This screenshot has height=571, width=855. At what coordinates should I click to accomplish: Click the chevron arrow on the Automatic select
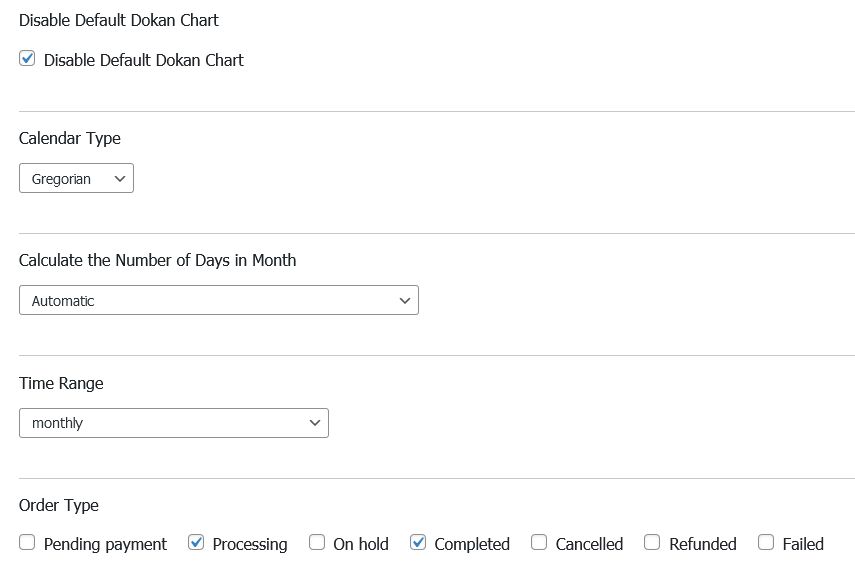point(405,300)
